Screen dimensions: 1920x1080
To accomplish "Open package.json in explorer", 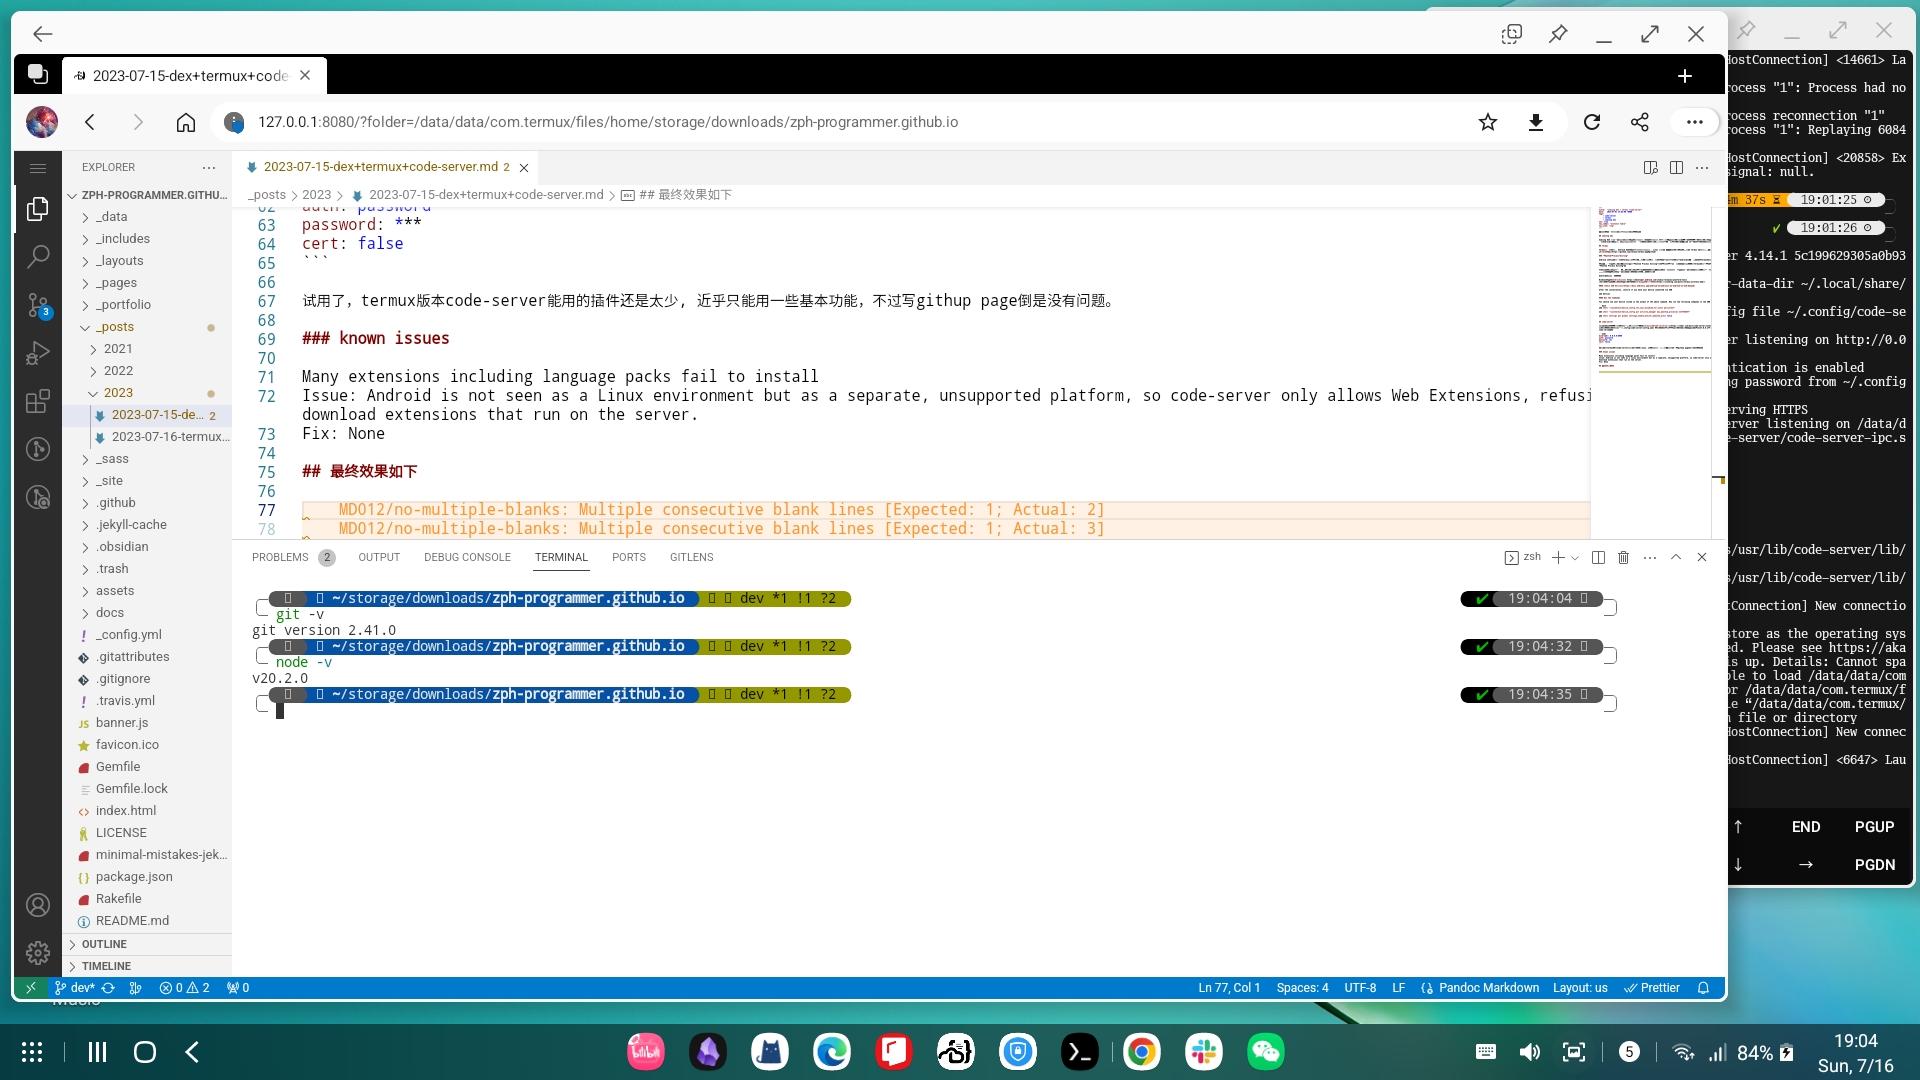I will pos(147,877).
